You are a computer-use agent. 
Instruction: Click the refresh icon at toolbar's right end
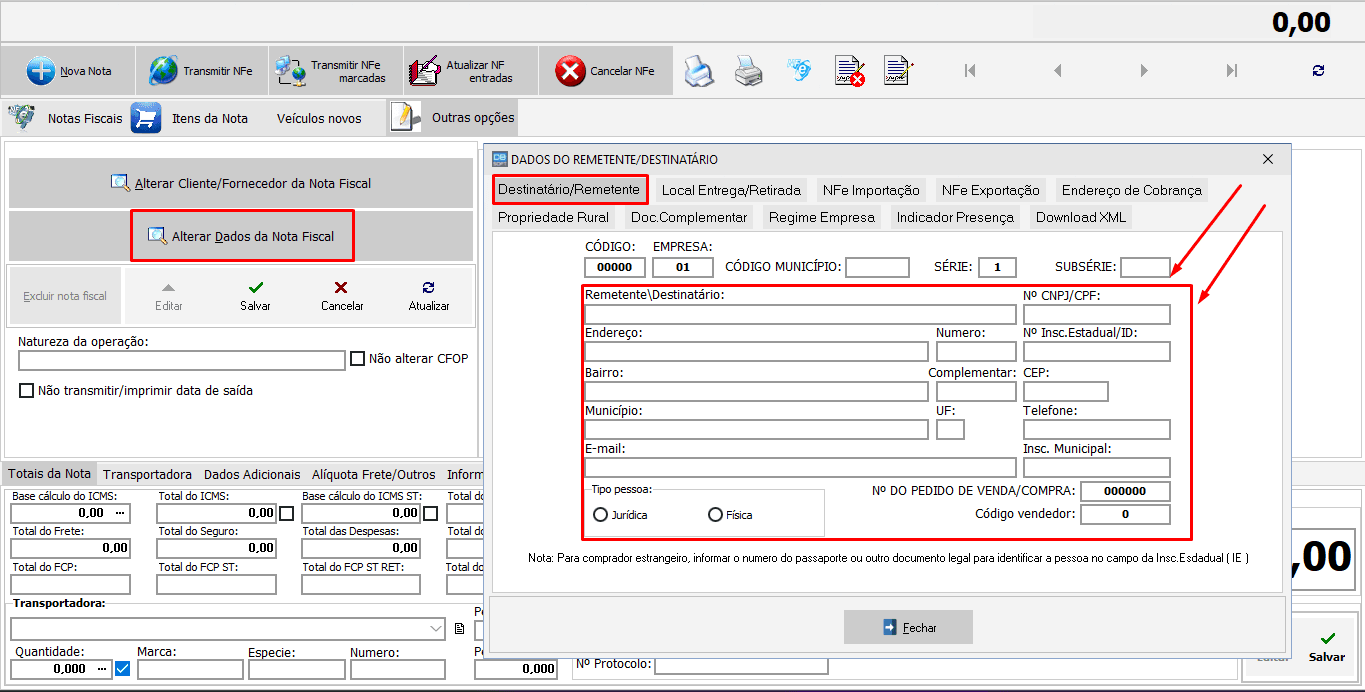point(1318,71)
